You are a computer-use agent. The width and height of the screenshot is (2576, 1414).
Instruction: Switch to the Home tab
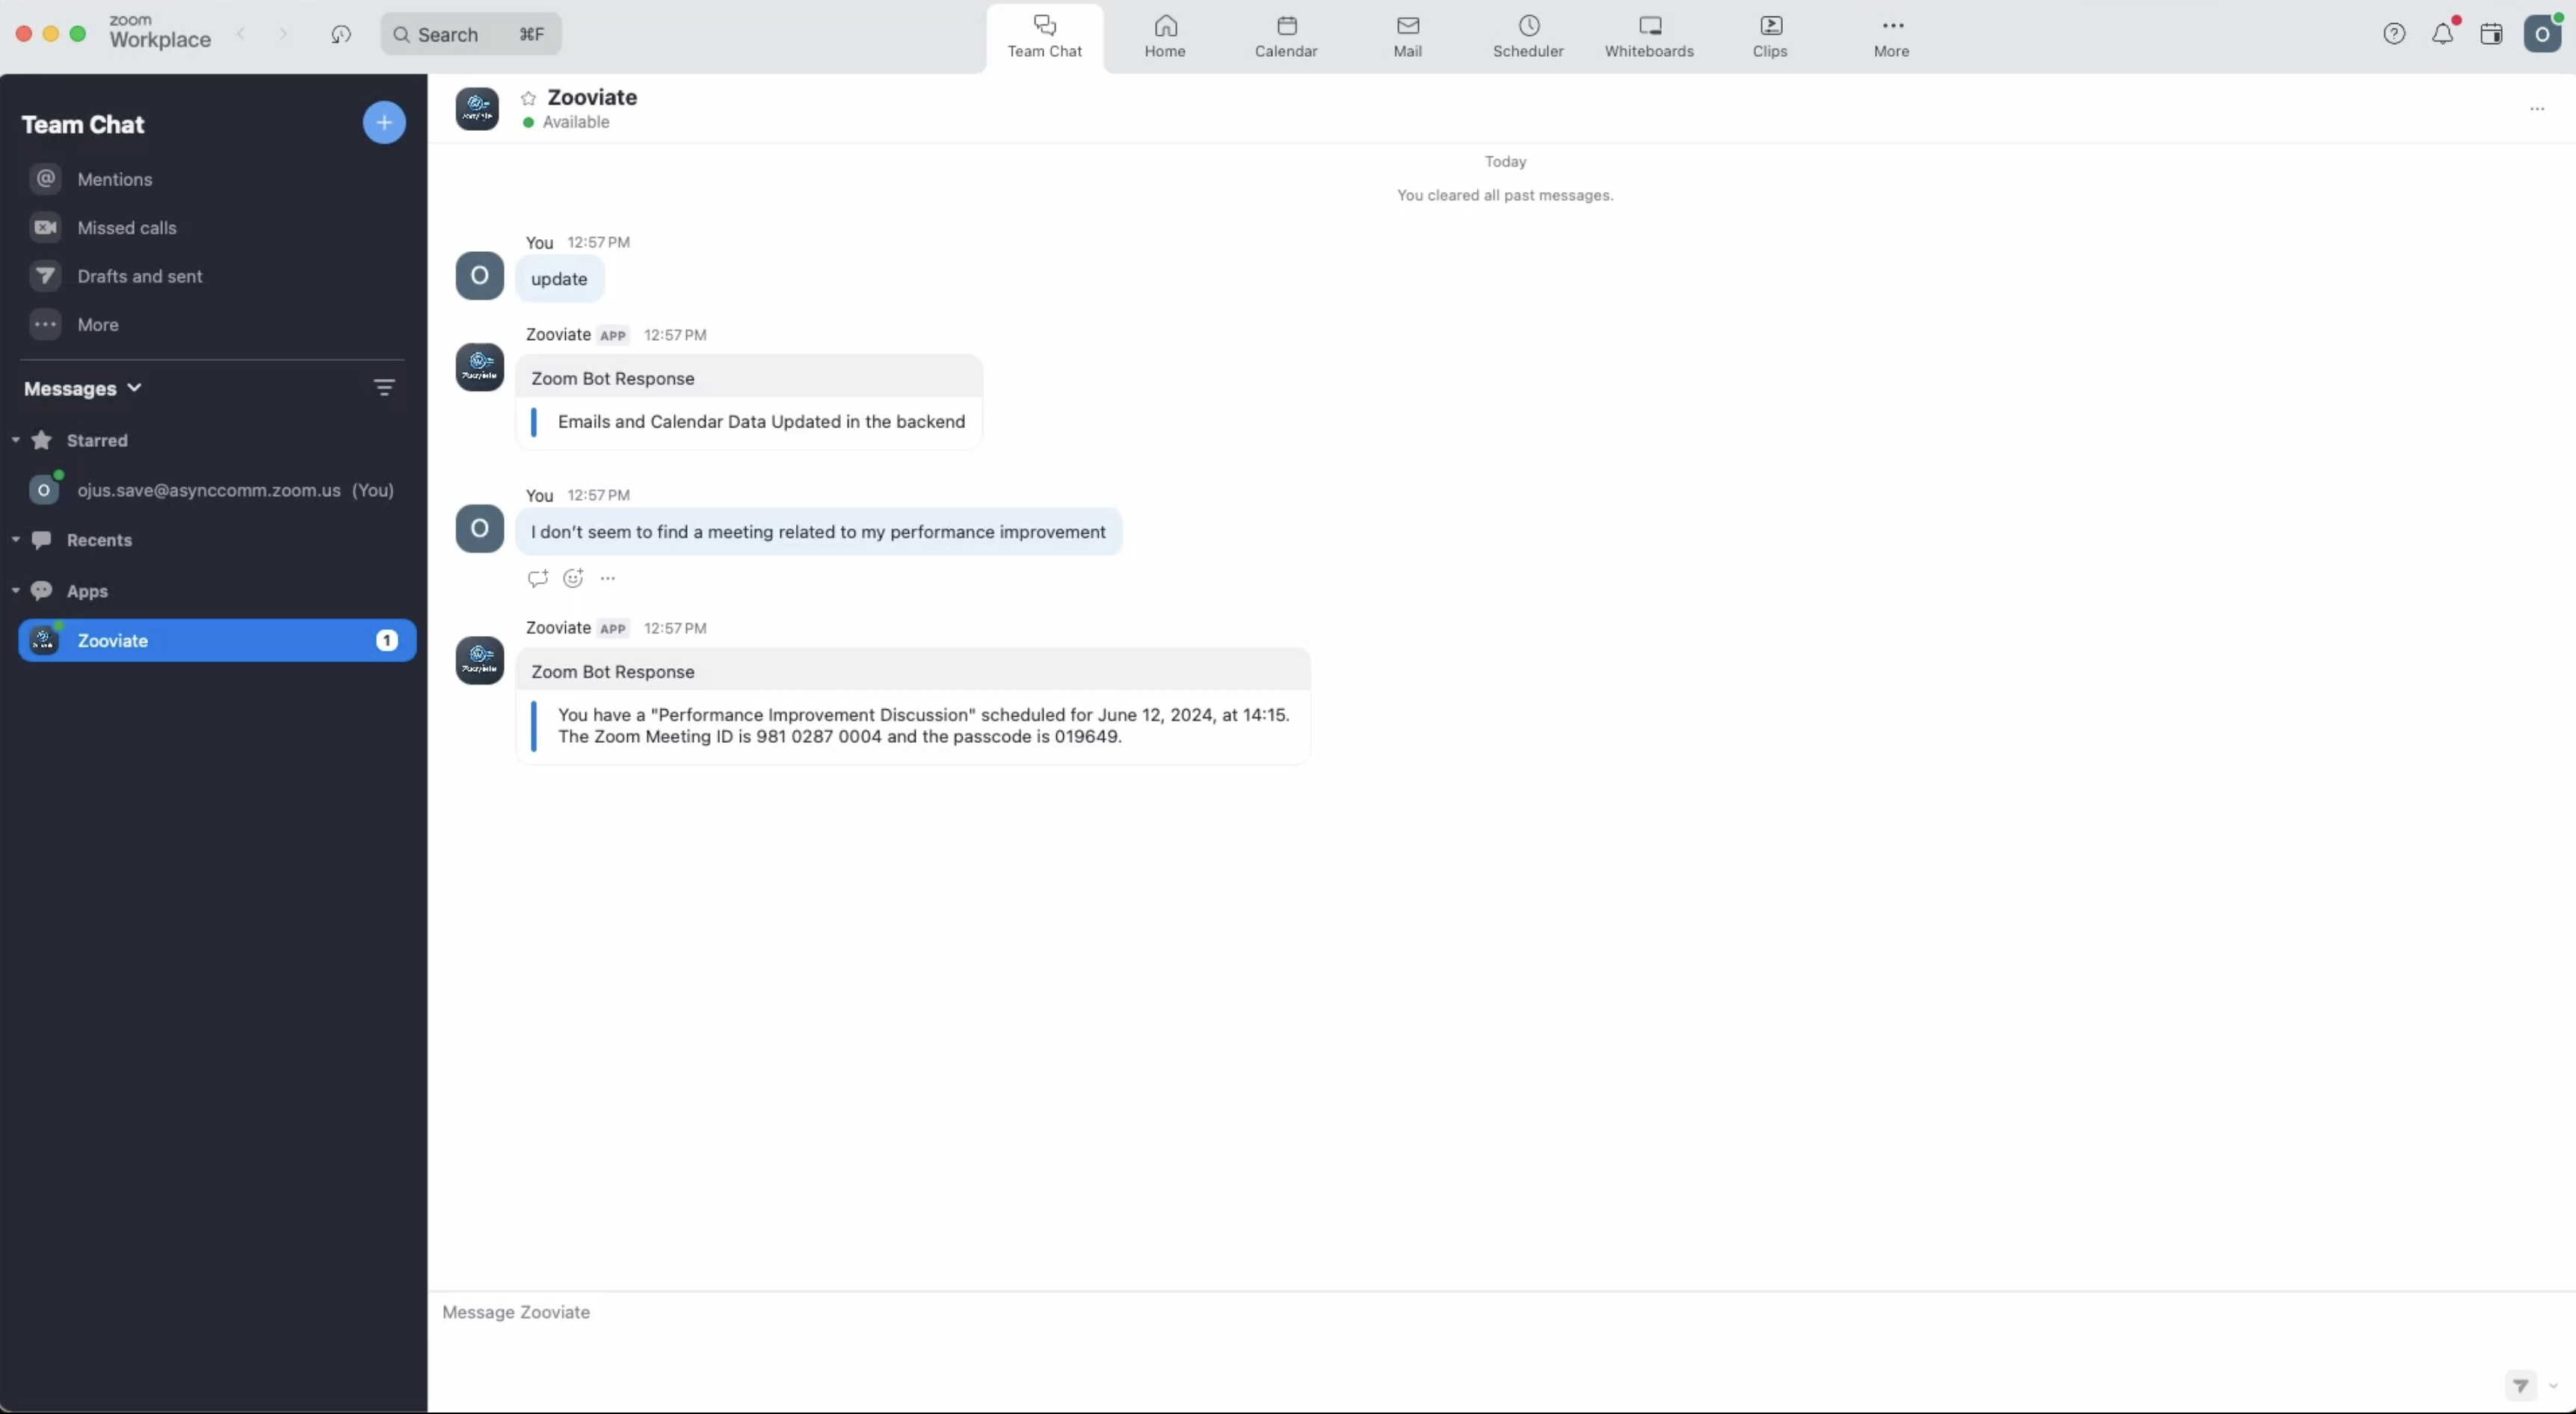(1166, 37)
